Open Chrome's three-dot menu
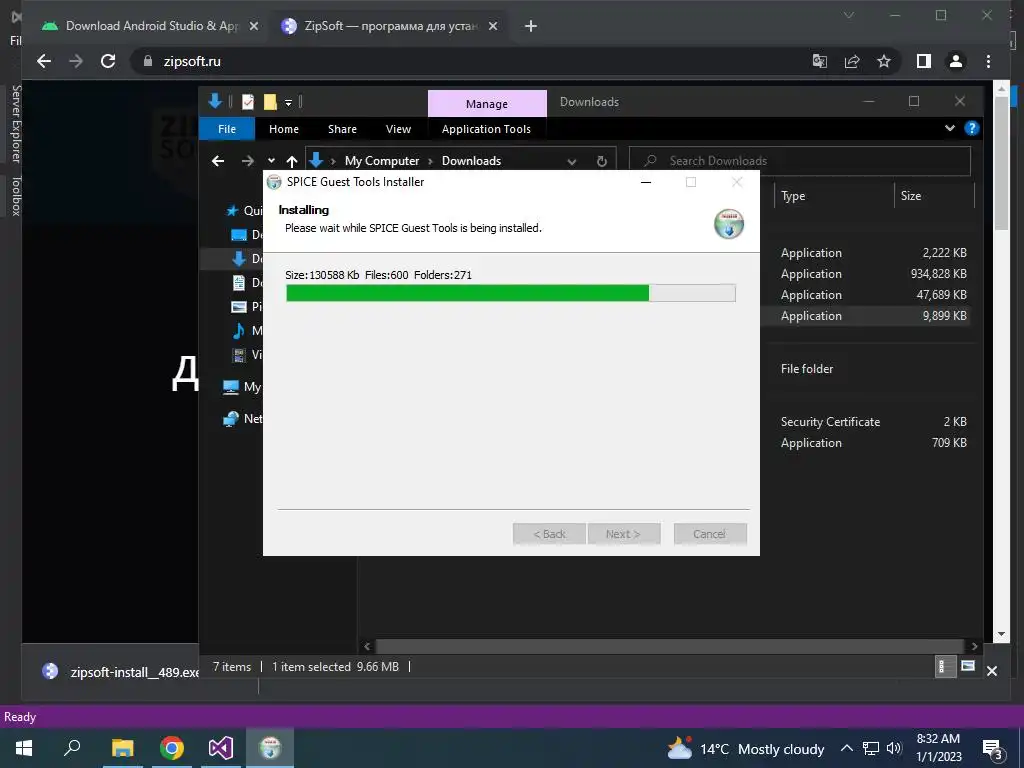 click(x=988, y=61)
